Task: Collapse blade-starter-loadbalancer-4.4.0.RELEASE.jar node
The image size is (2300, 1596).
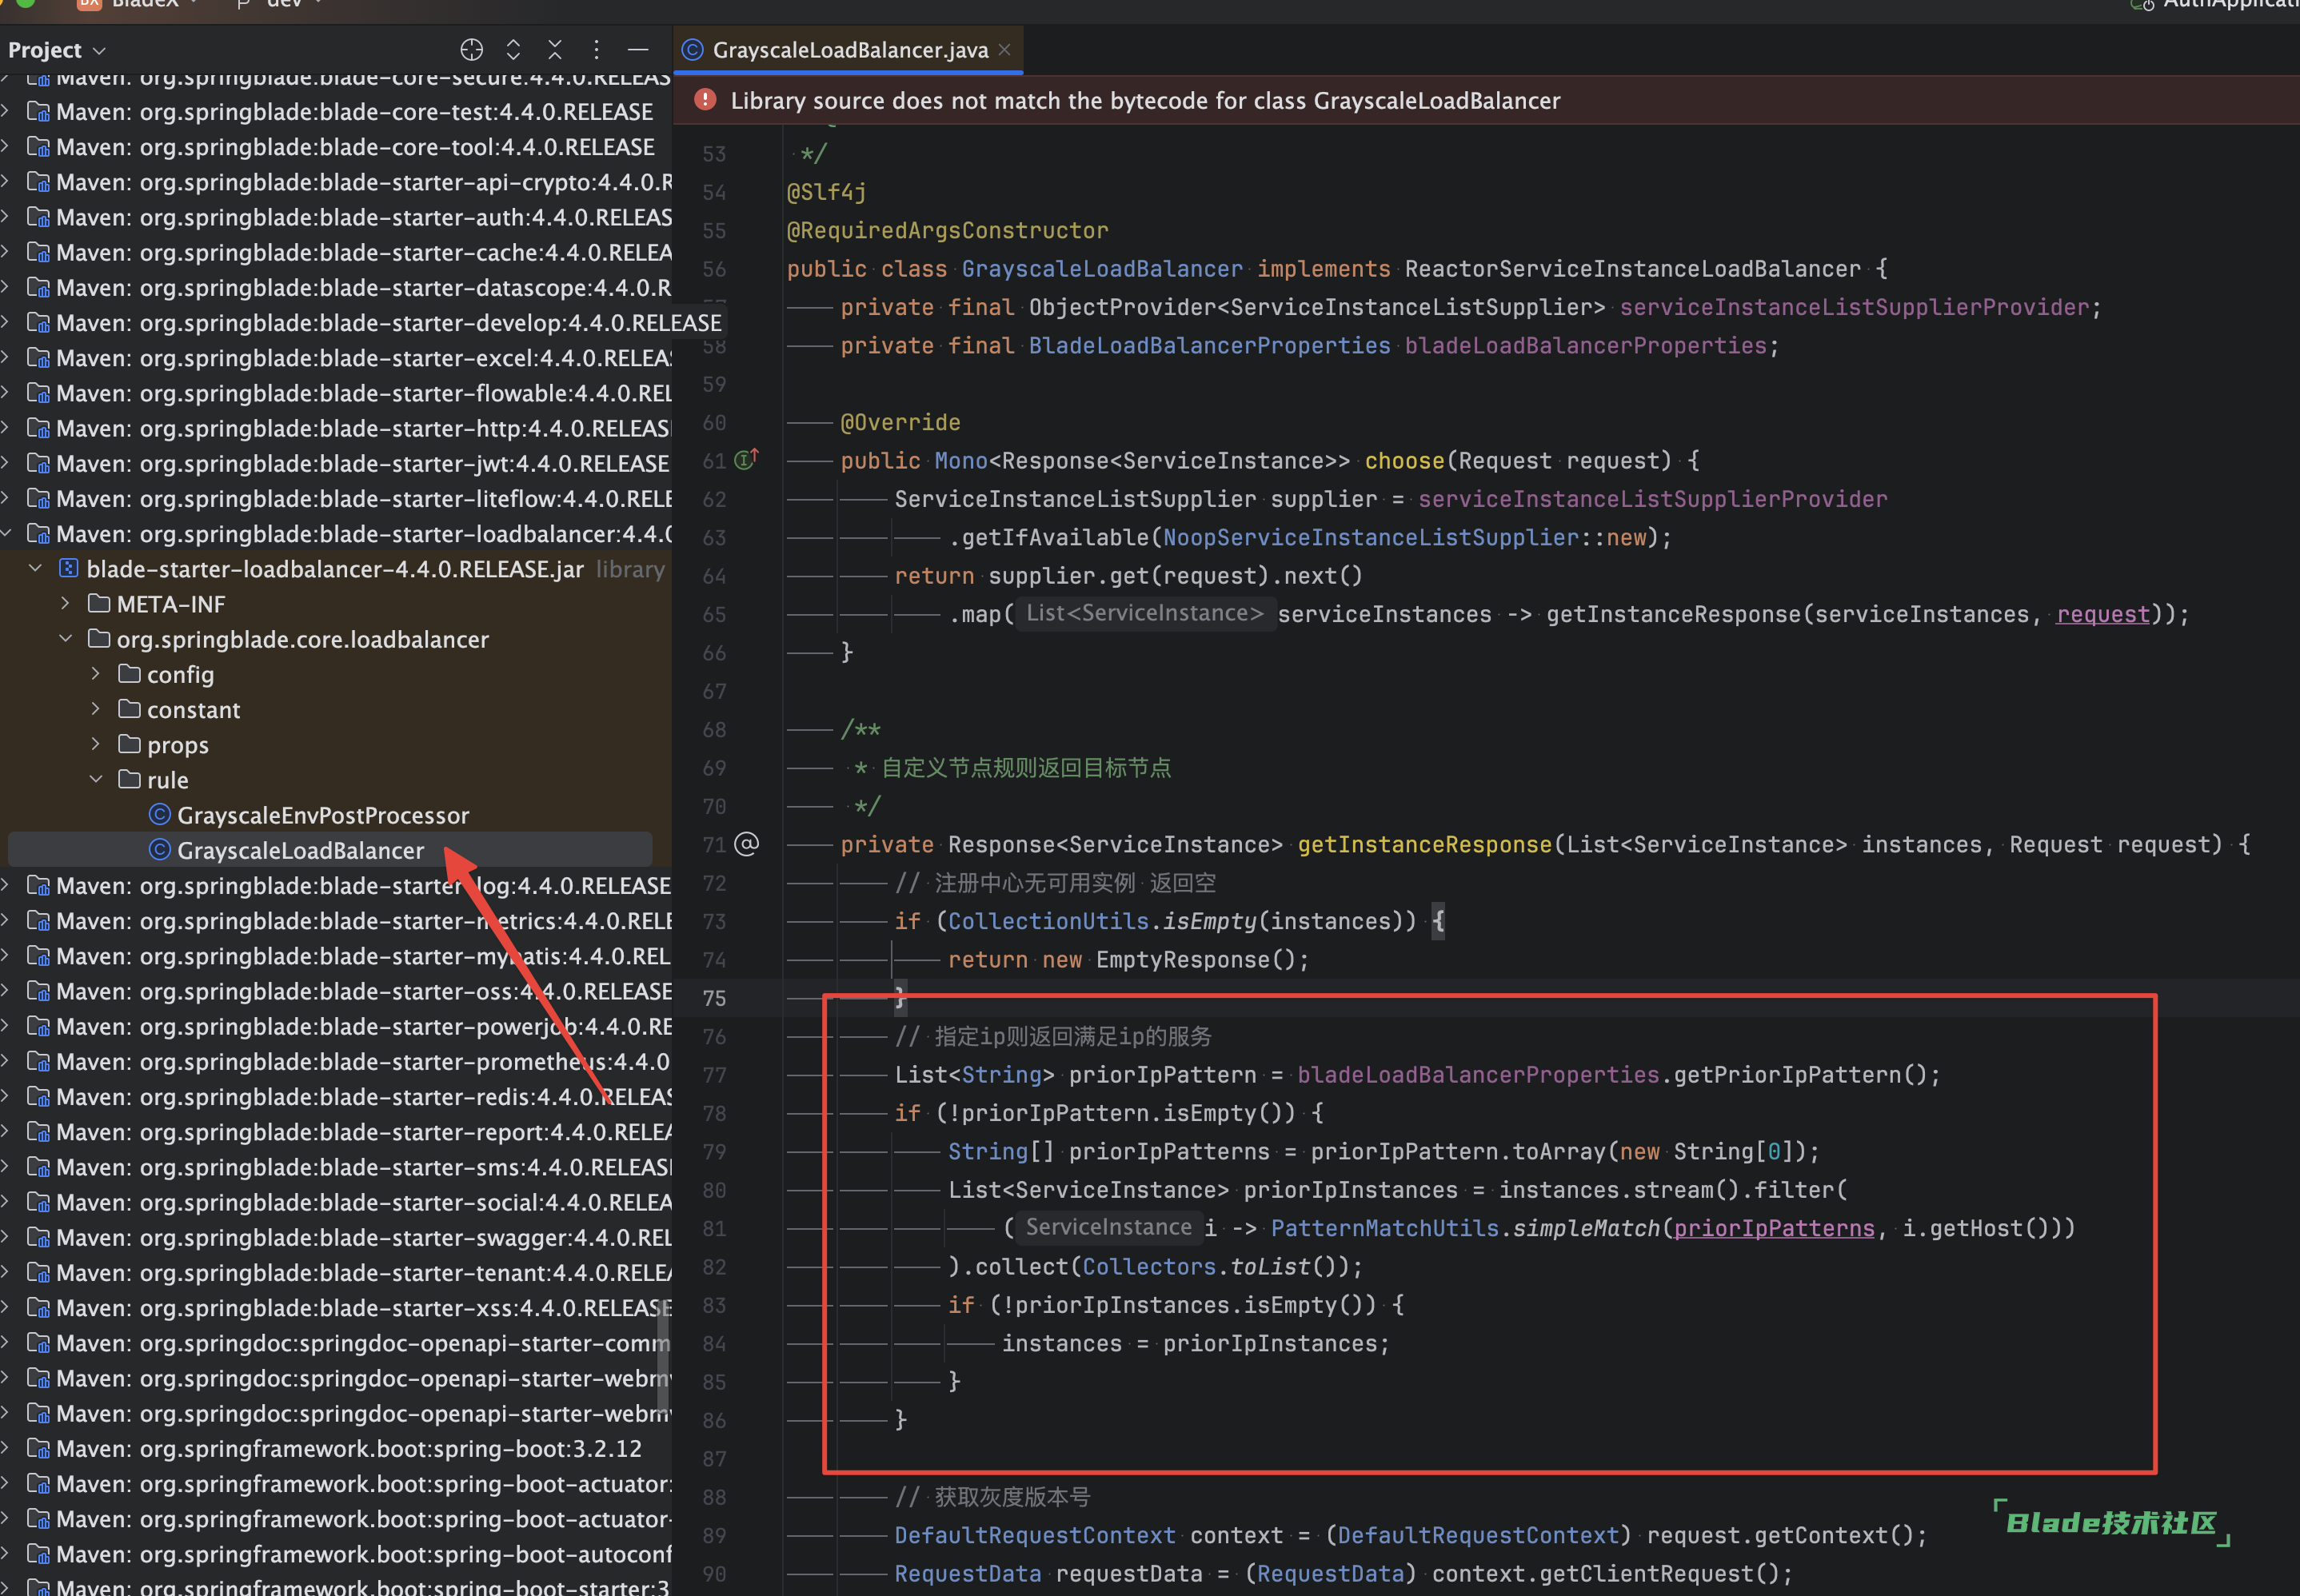Action: (x=36, y=568)
